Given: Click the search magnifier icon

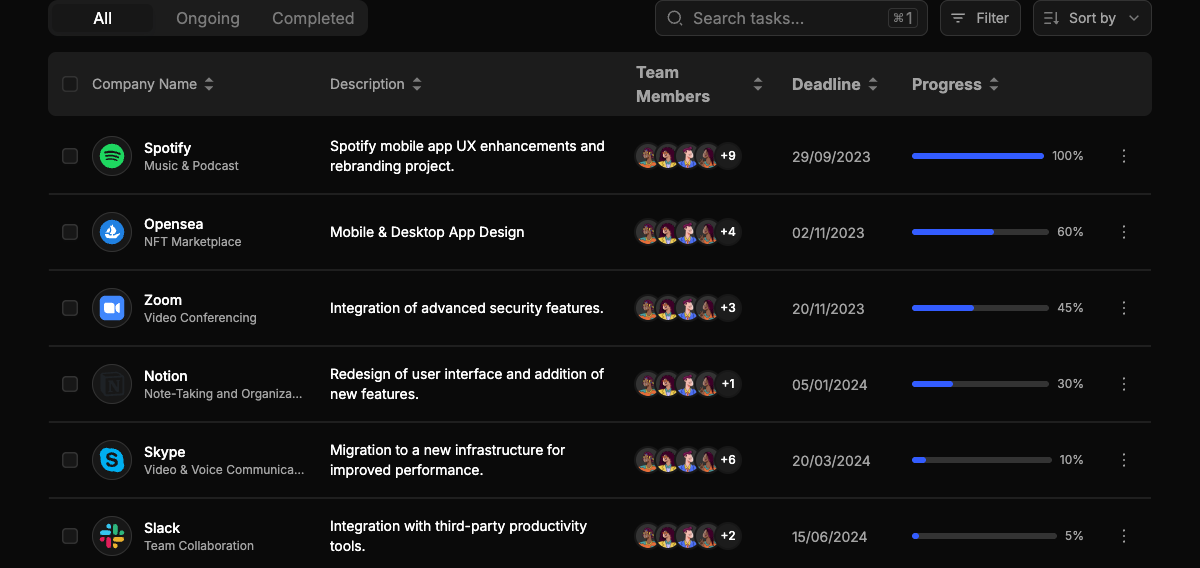Looking at the screenshot, I should coord(675,18).
